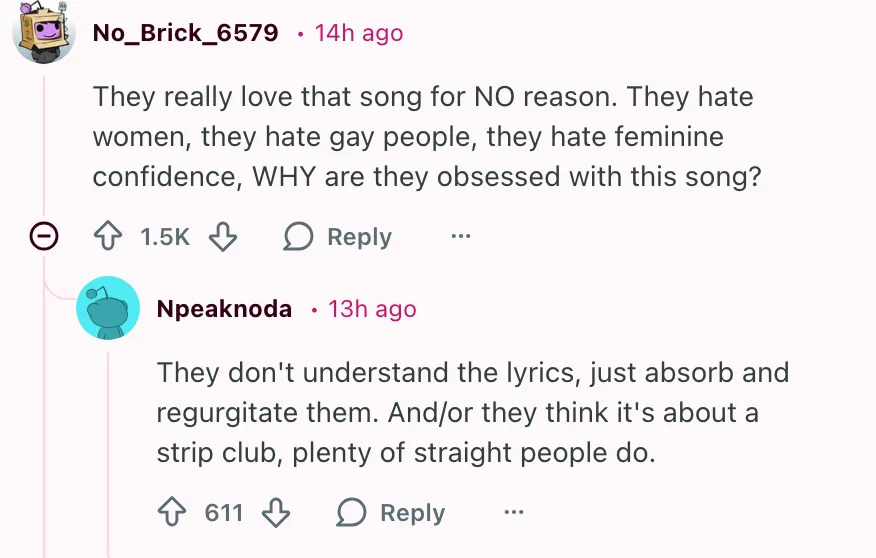Open the Npeaknoda username link
This screenshot has width=876, height=558.
click(x=224, y=309)
